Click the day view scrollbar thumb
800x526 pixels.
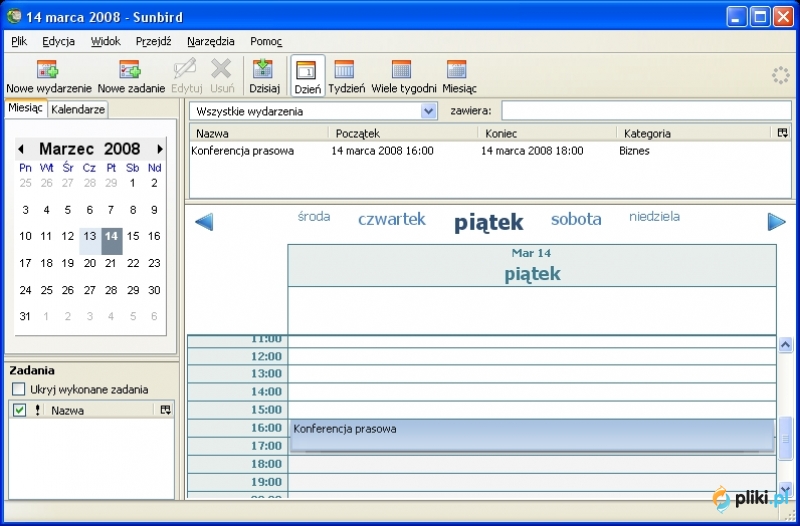pos(785,438)
